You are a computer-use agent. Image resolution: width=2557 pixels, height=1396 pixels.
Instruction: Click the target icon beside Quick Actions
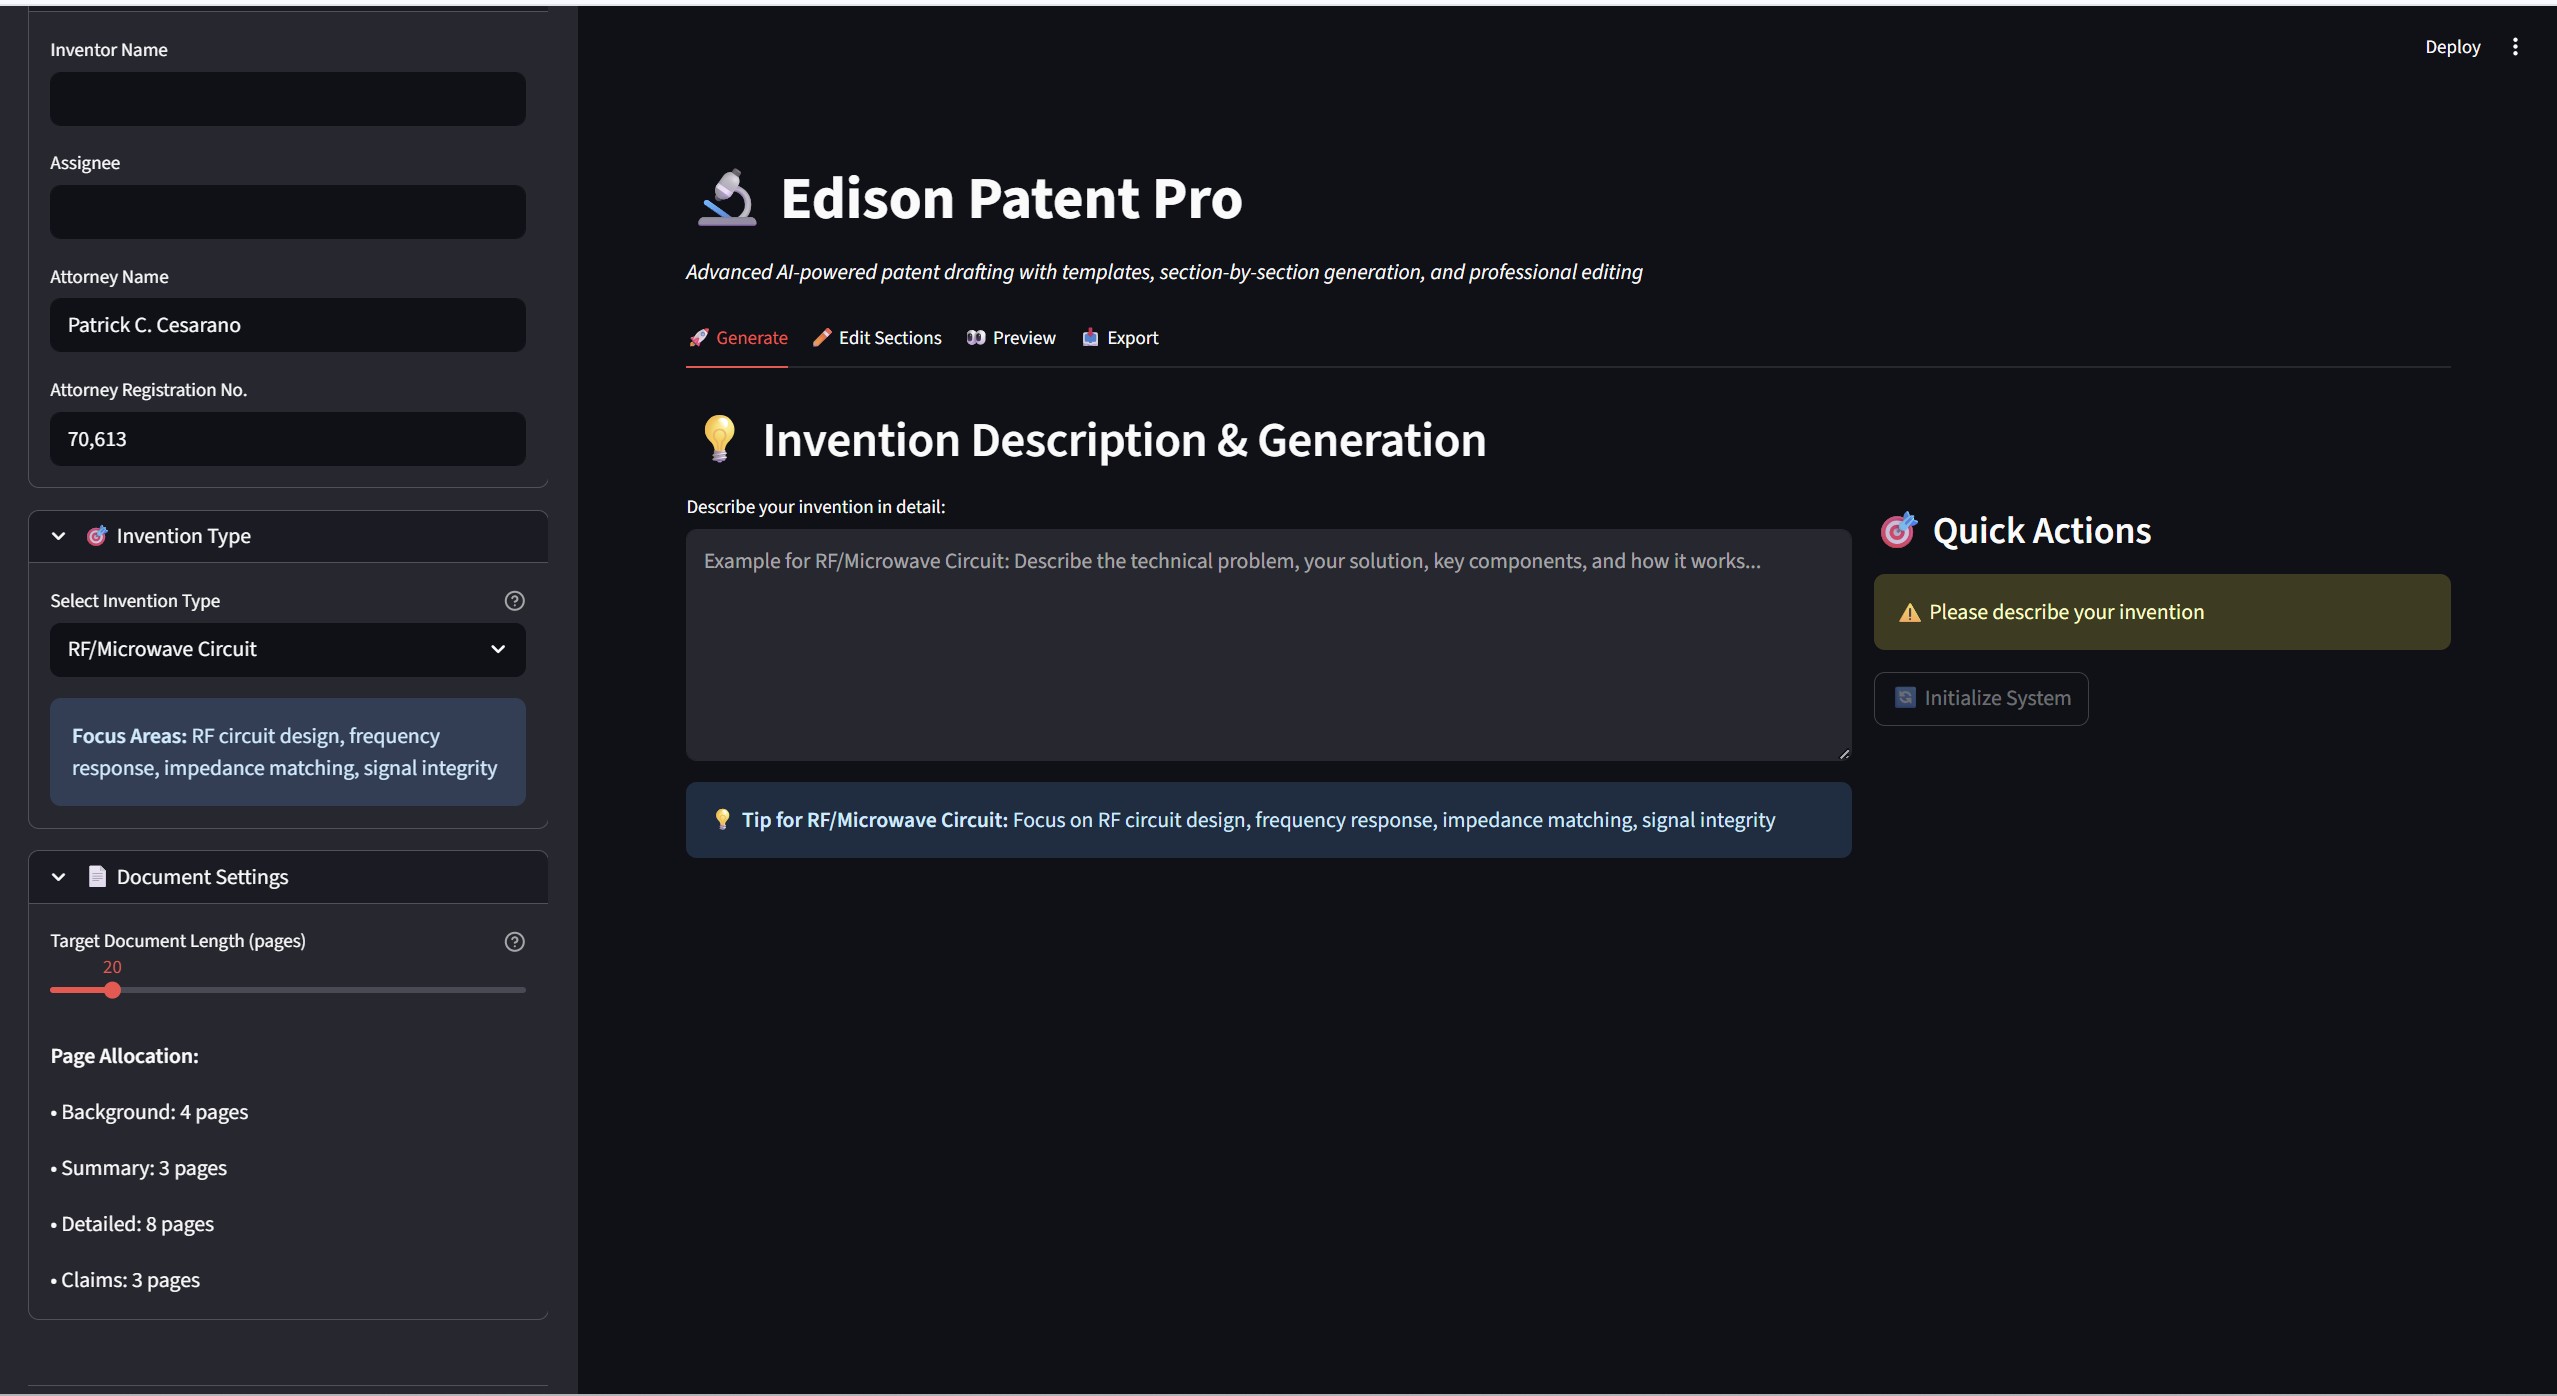tap(1898, 531)
